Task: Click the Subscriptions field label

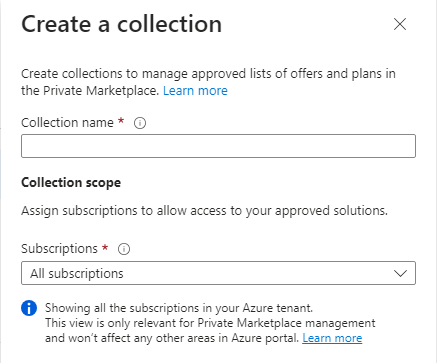Action: click(59, 249)
